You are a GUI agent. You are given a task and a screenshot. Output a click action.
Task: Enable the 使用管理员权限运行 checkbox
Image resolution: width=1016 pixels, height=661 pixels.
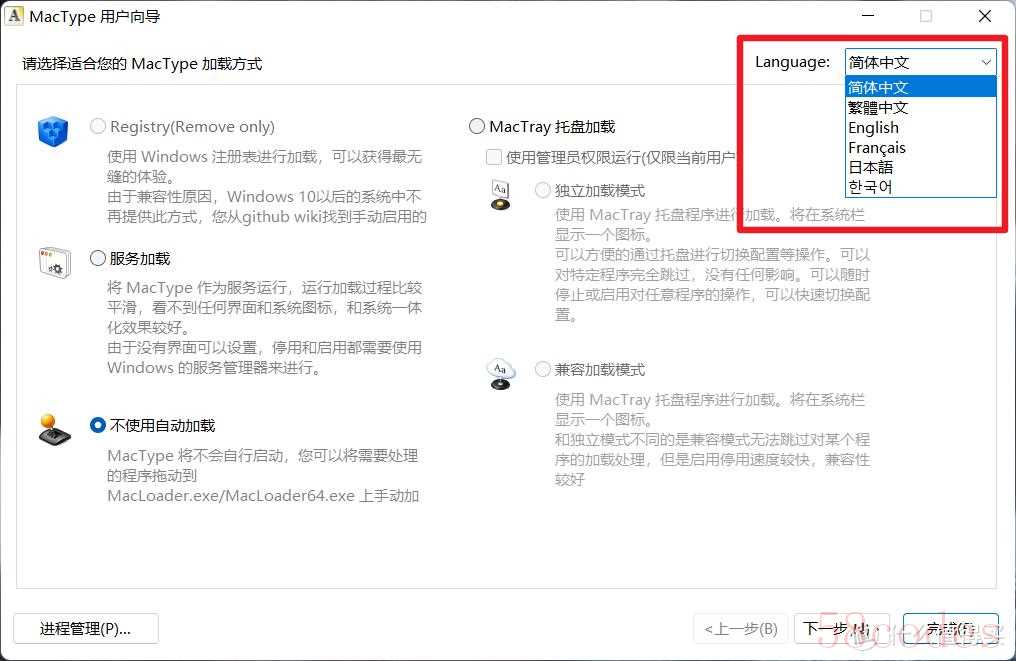click(x=494, y=157)
